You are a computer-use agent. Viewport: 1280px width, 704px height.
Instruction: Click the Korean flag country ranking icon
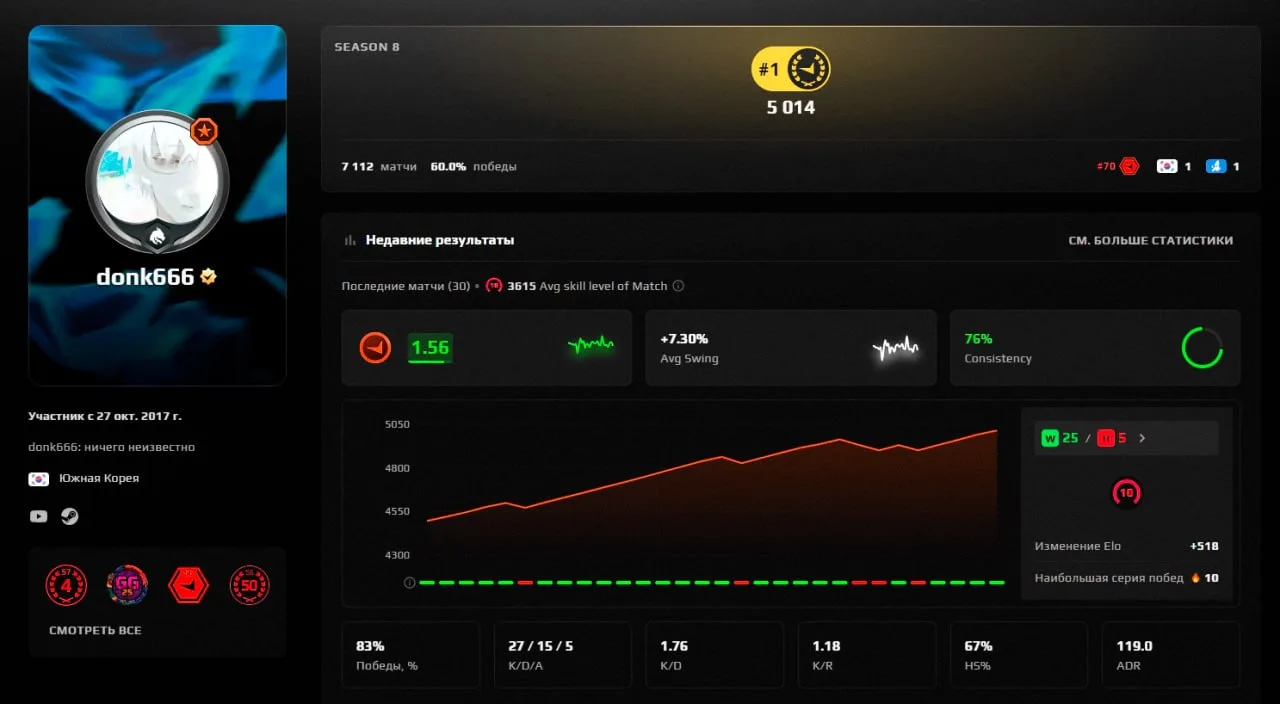(x=1167, y=166)
